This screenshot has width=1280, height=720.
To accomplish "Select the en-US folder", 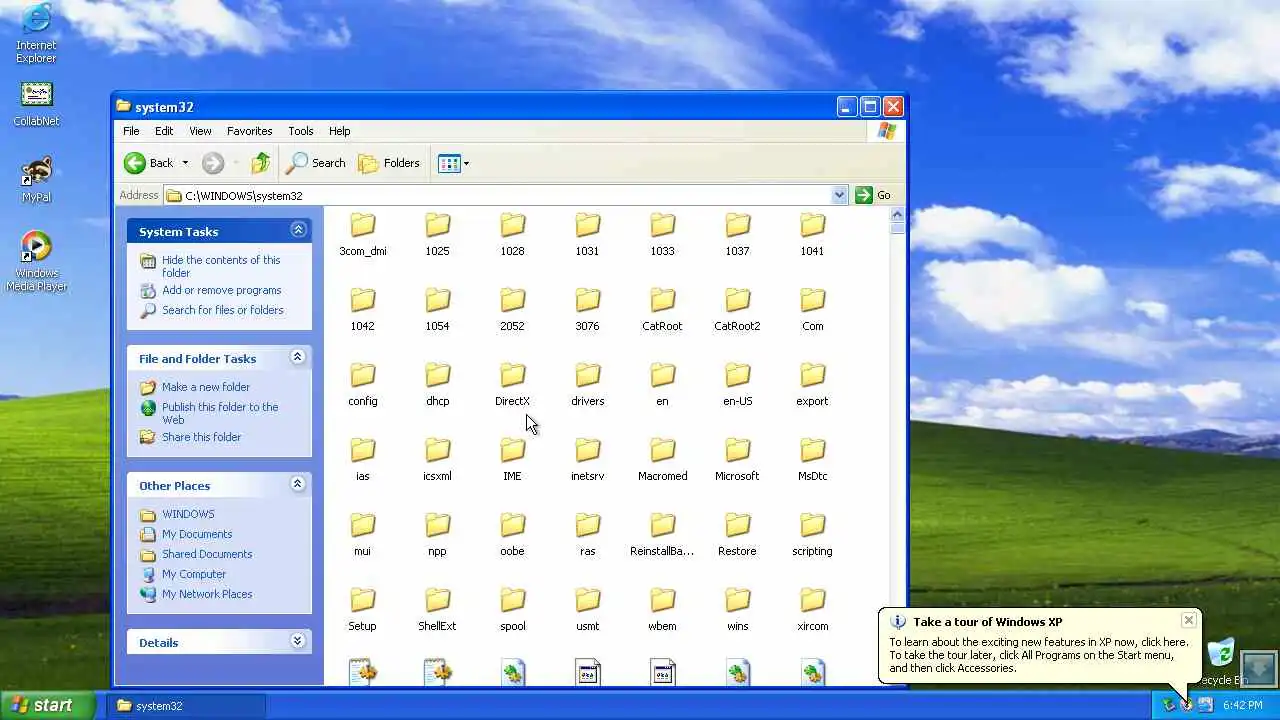I will point(737,385).
